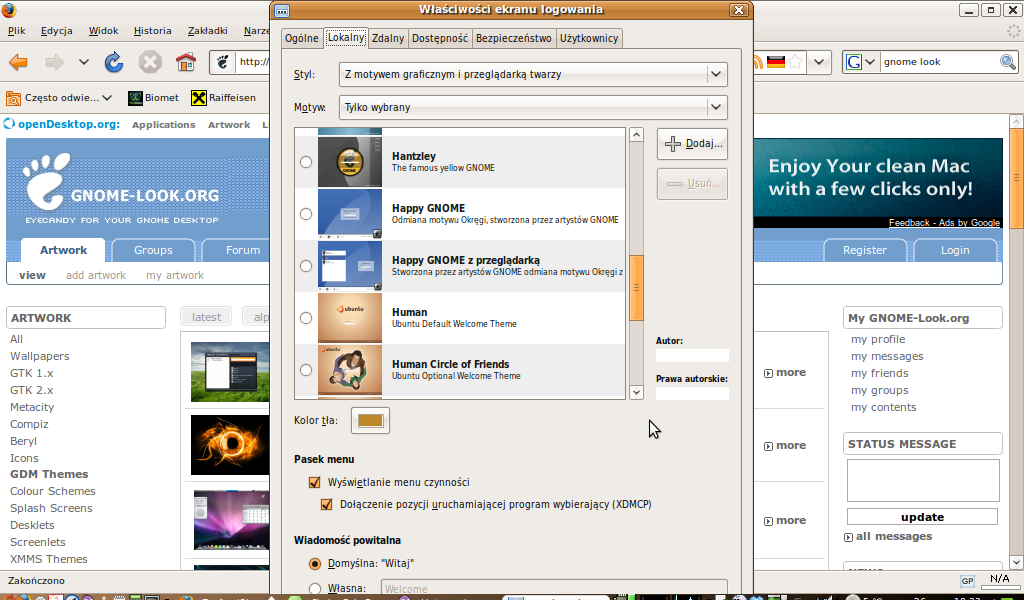The height and width of the screenshot is (600, 1024).
Task: Click the GNOME foot site icon in address bar
Action: (223, 62)
